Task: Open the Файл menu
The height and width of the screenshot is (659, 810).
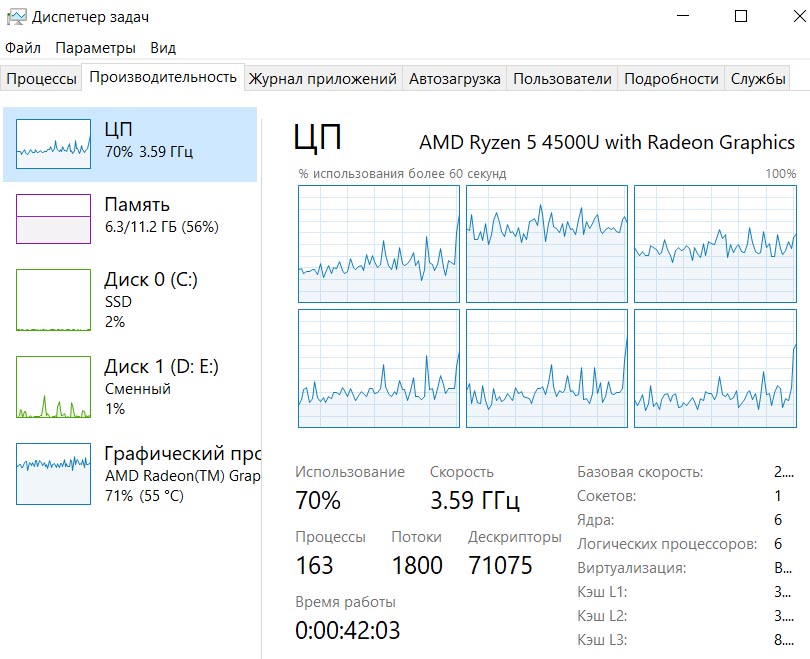Action: pyautogui.click(x=23, y=48)
